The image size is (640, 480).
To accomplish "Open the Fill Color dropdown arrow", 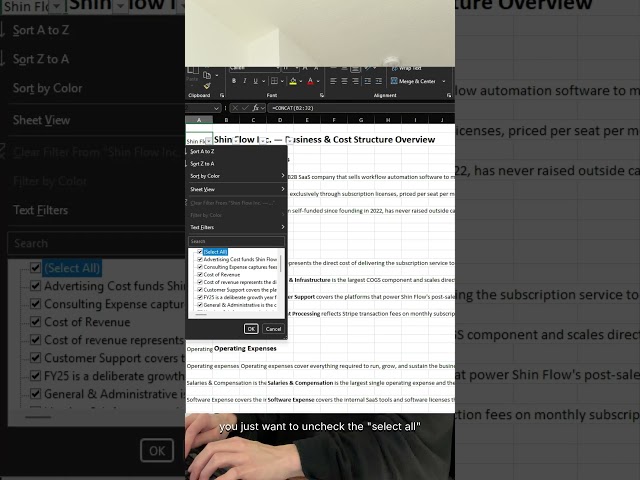I will tap(301, 81).
